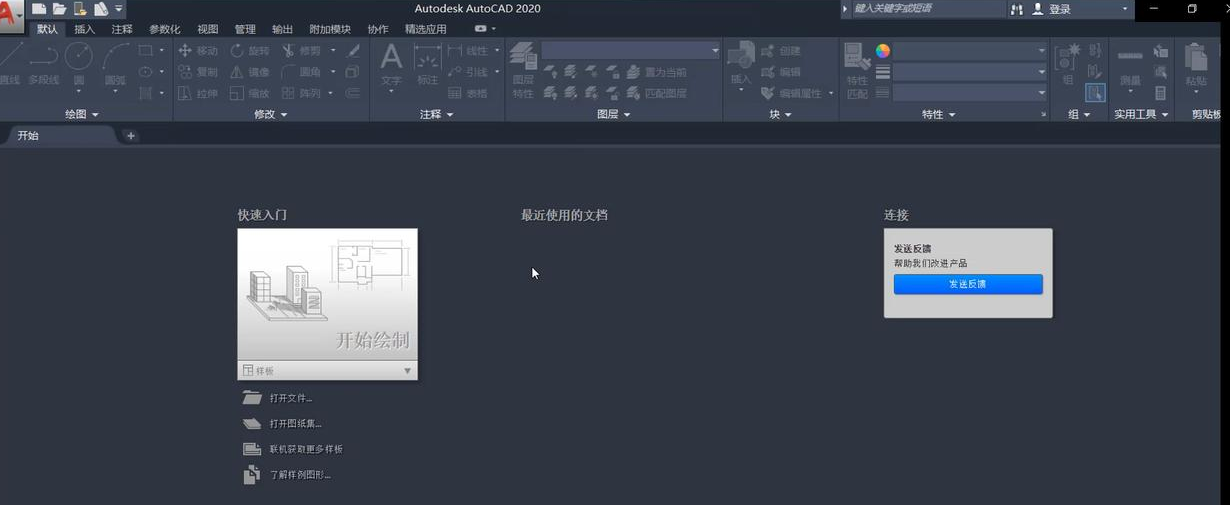Viewport: 1230px width, 505px height.
Task: Select the Rectangle draw tool icon
Action: point(146,50)
